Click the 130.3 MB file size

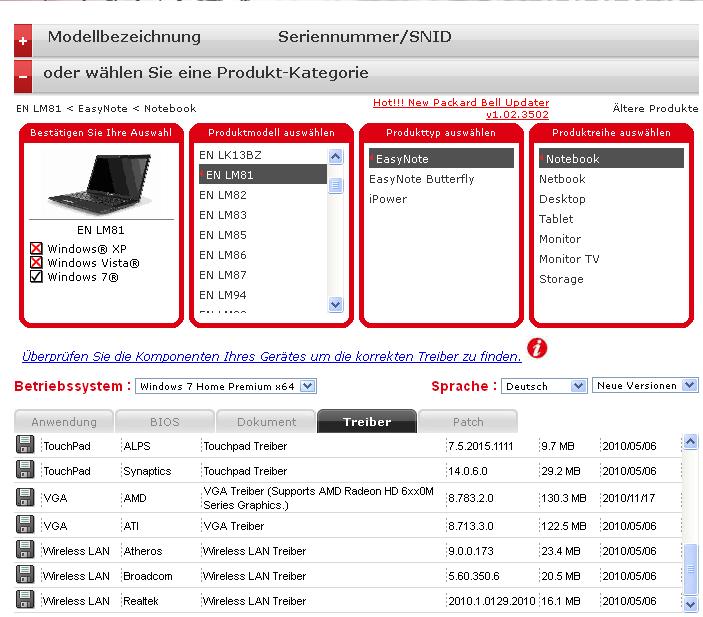(x=564, y=498)
